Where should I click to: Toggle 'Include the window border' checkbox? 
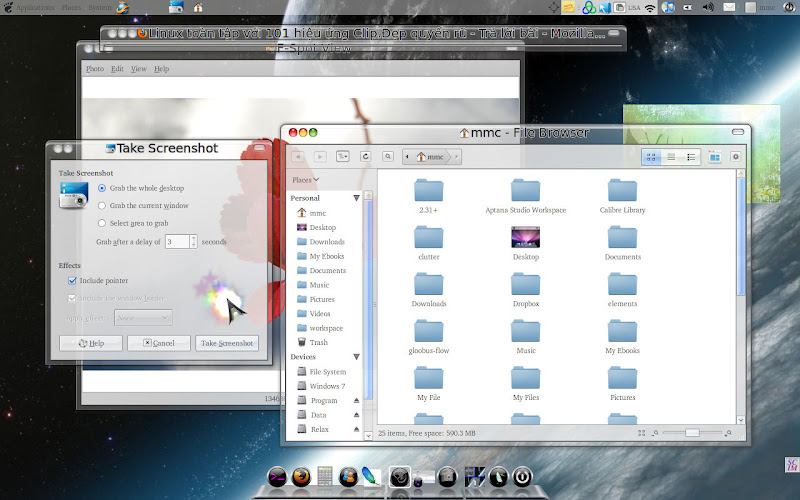[x=116, y=298]
